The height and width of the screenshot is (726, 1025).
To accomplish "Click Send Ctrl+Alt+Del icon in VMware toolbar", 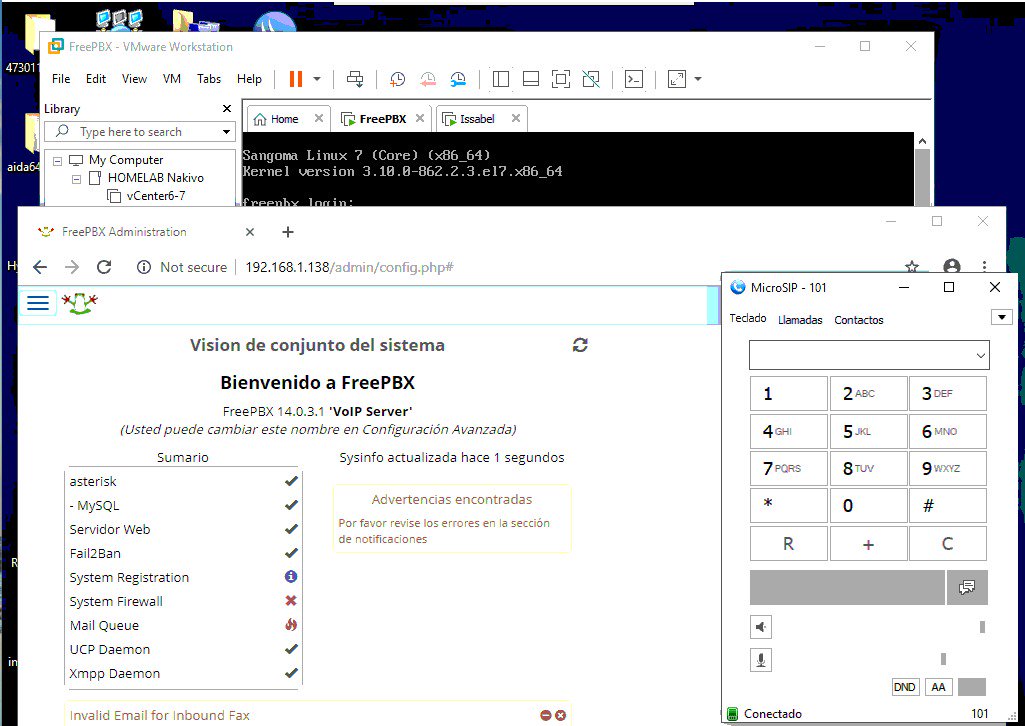I will 355,79.
